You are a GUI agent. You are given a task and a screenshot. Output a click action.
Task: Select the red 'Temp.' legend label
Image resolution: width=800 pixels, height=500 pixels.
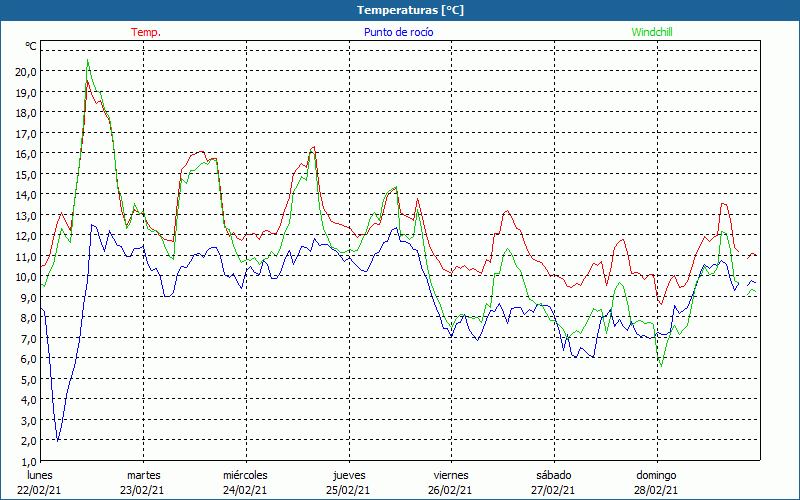pyautogui.click(x=146, y=32)
